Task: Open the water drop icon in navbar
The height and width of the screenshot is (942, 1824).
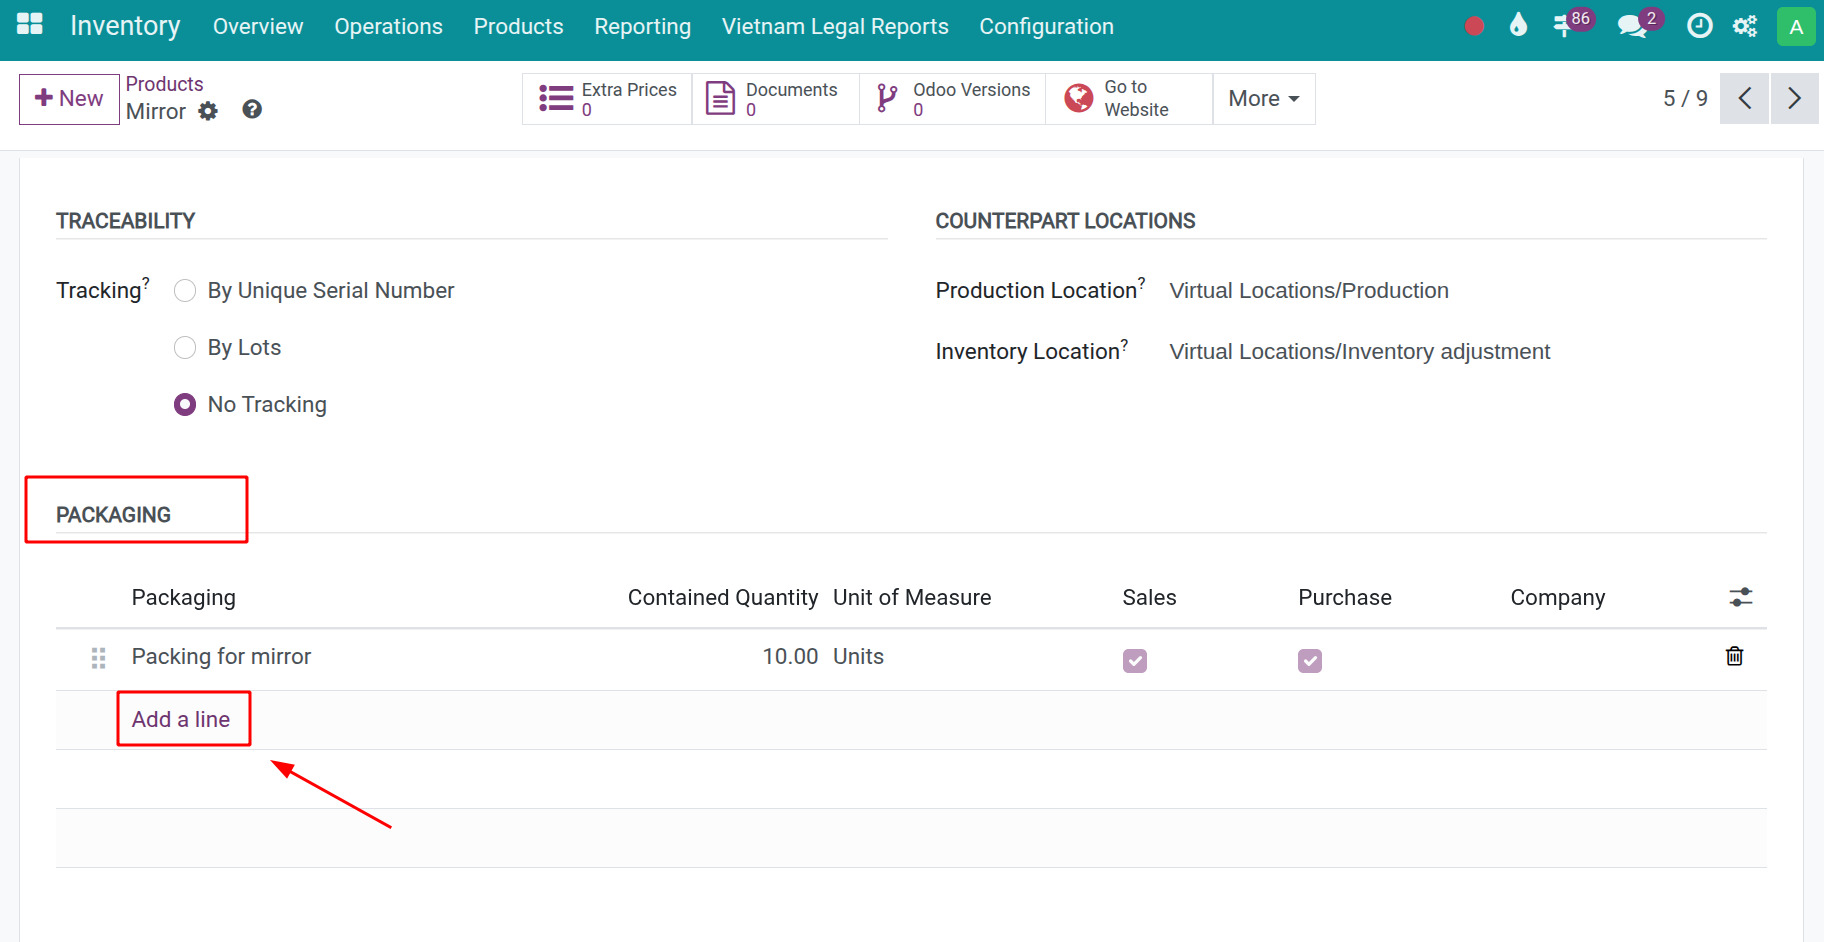Action: [1518, 26]
